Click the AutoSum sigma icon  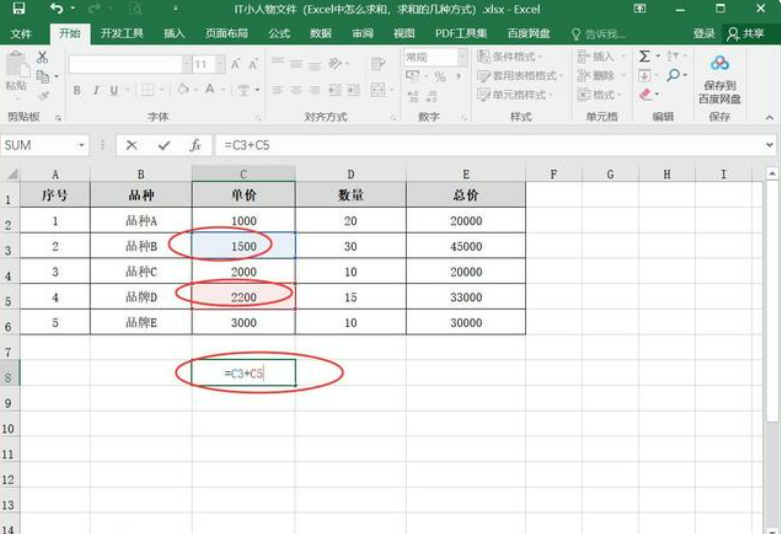(645, 56)
